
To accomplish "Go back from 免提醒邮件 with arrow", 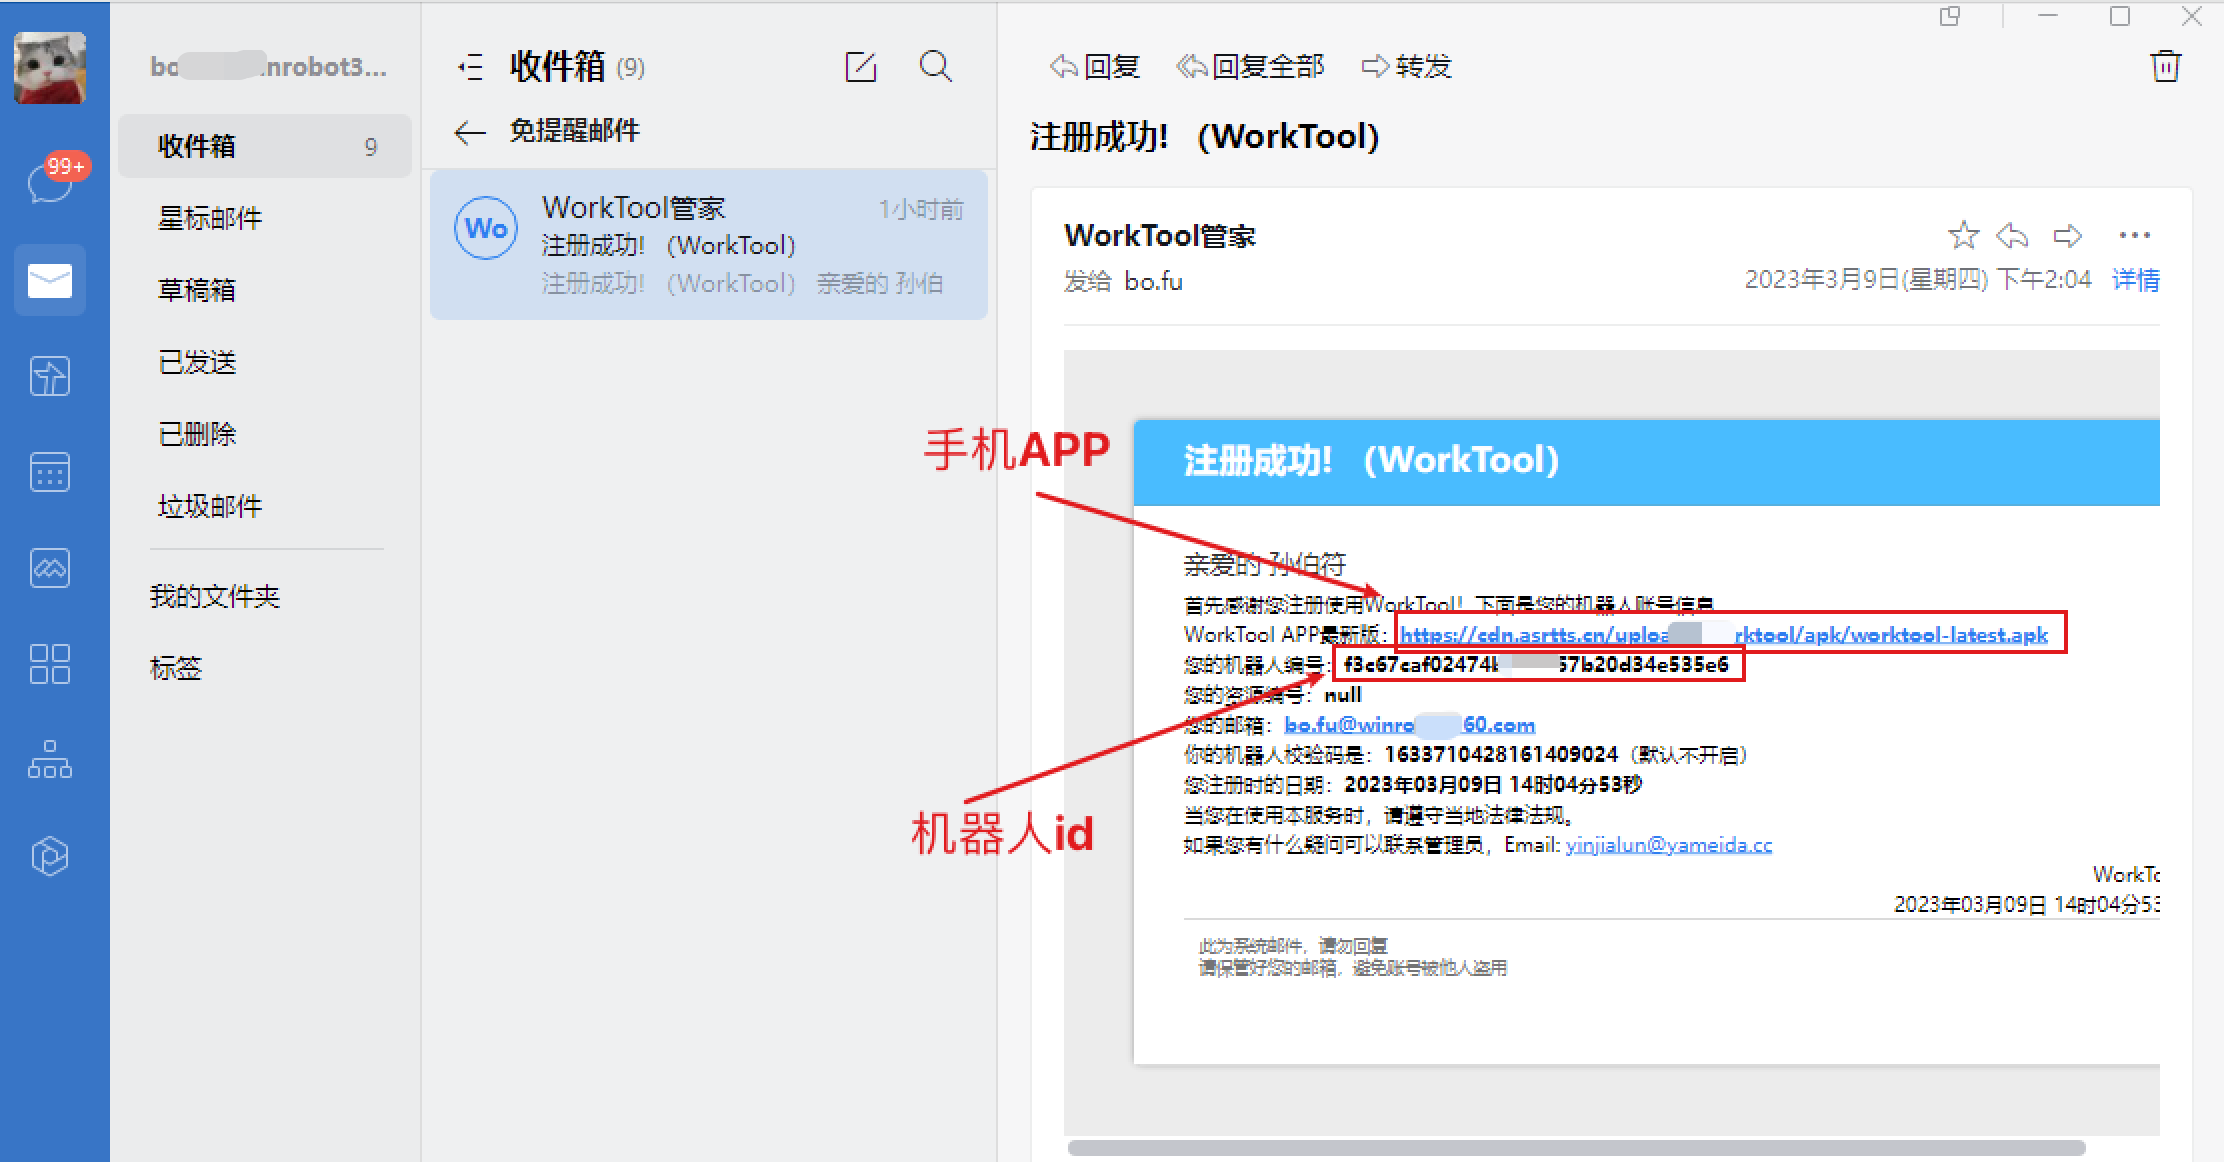I will point(469,132).
